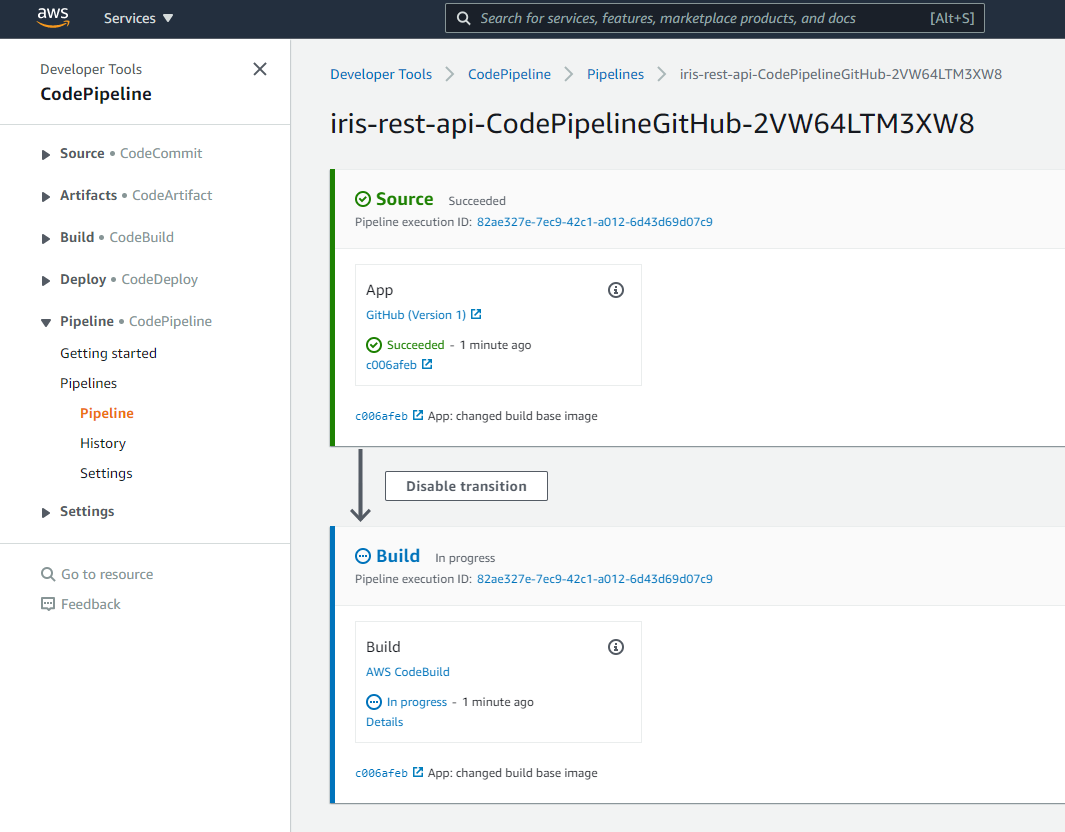Click the Feedback comment icon
The image size is (1065, 832).
(48, 605)
